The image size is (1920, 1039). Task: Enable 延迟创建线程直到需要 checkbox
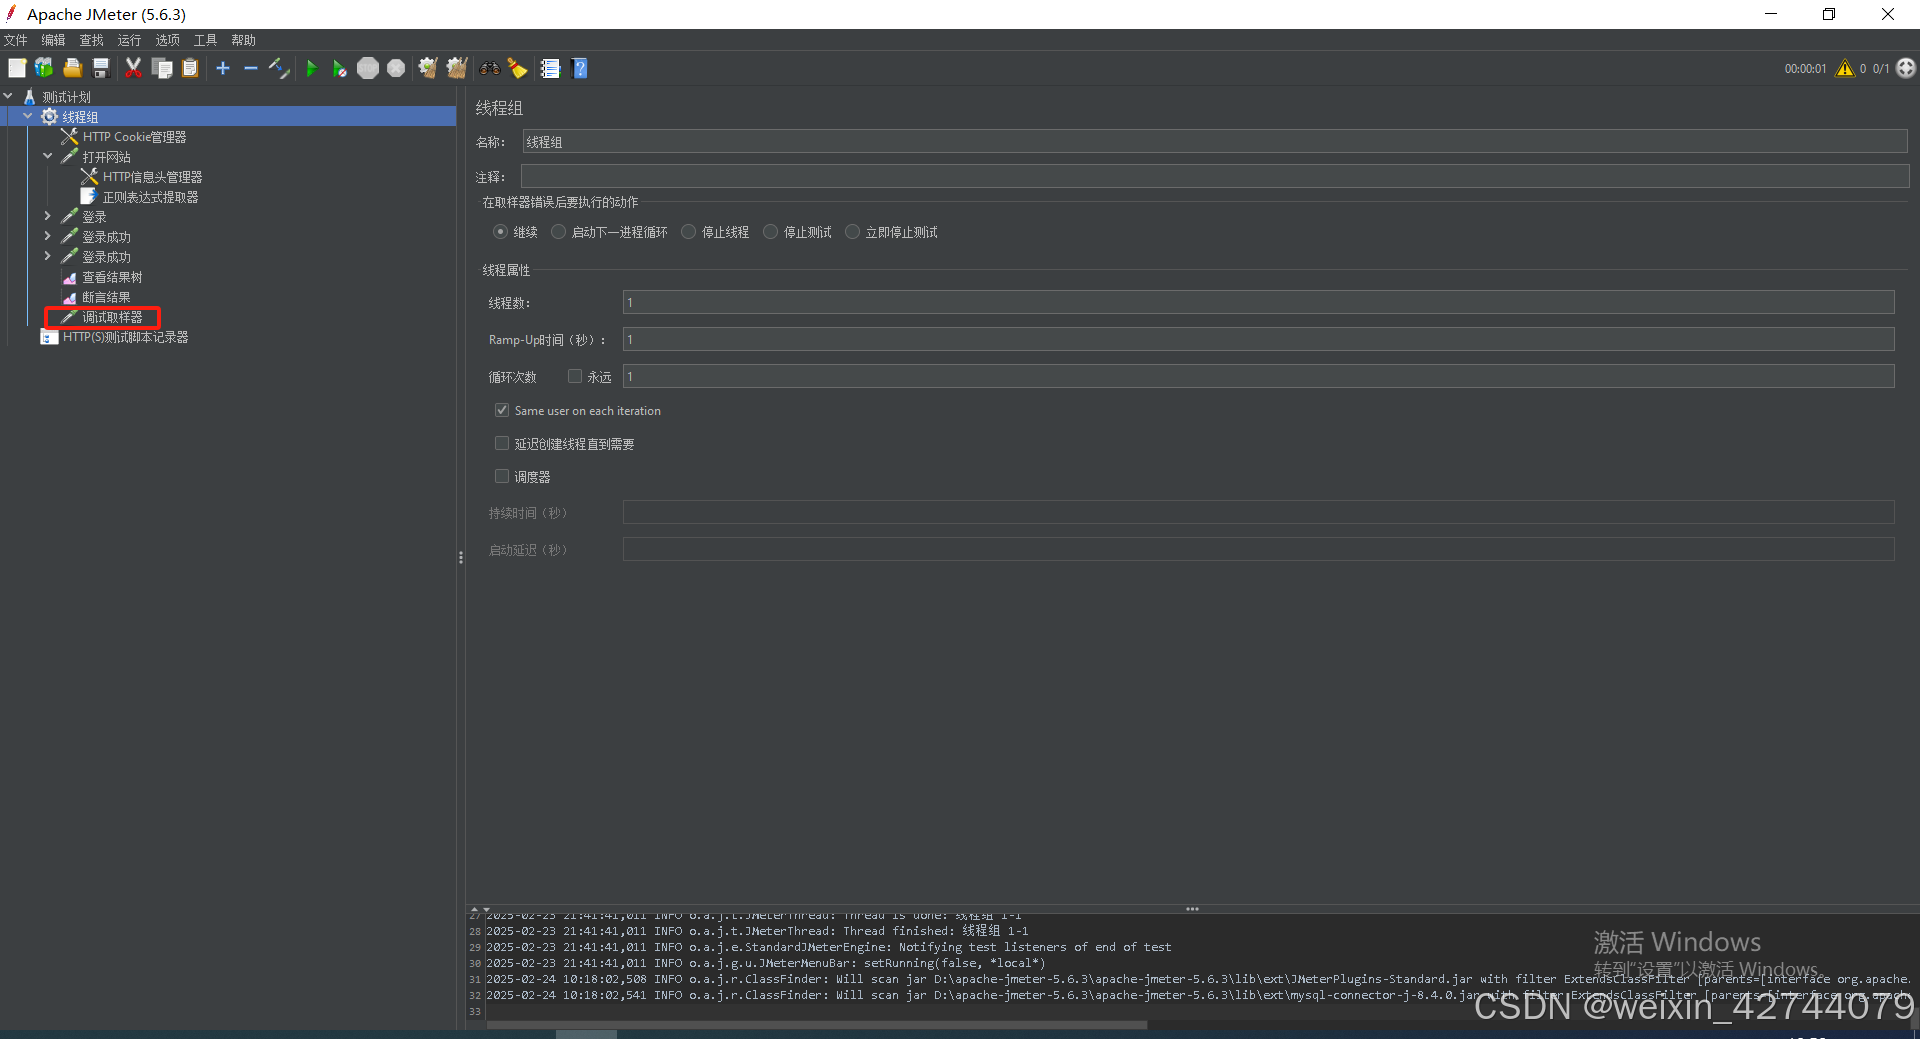tap(502, 443)
